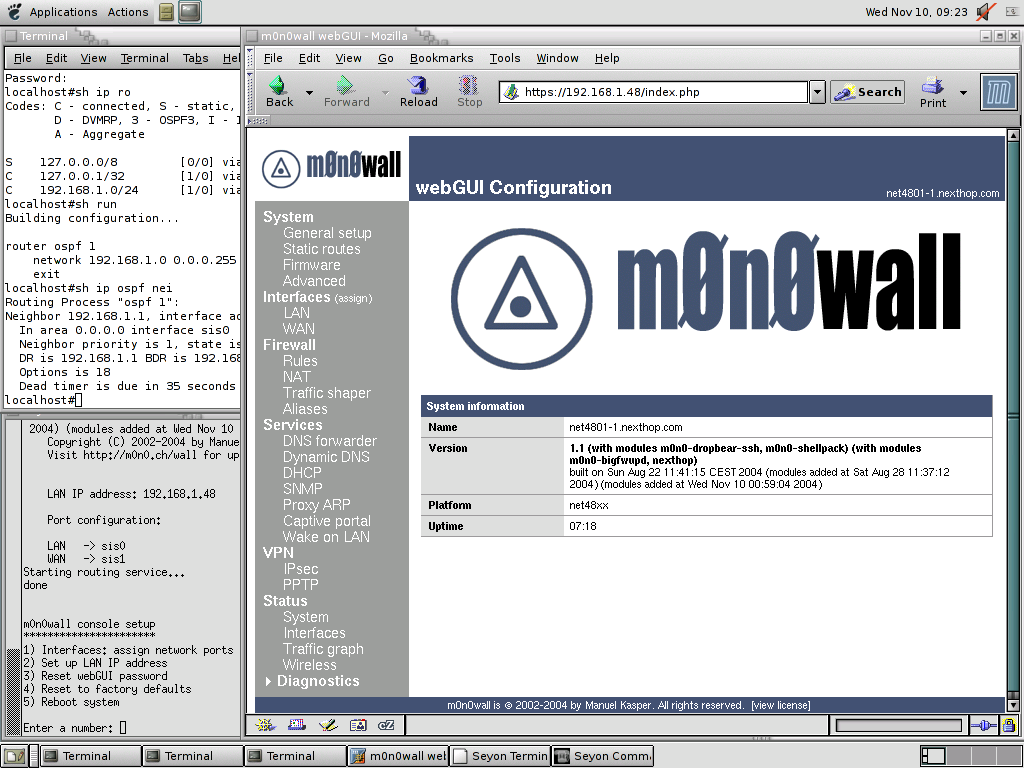The height and width of the screenshot is (768, 1024).
Task: Click the m0n0wall logo in the sidebar header
Action: point(332,166)
